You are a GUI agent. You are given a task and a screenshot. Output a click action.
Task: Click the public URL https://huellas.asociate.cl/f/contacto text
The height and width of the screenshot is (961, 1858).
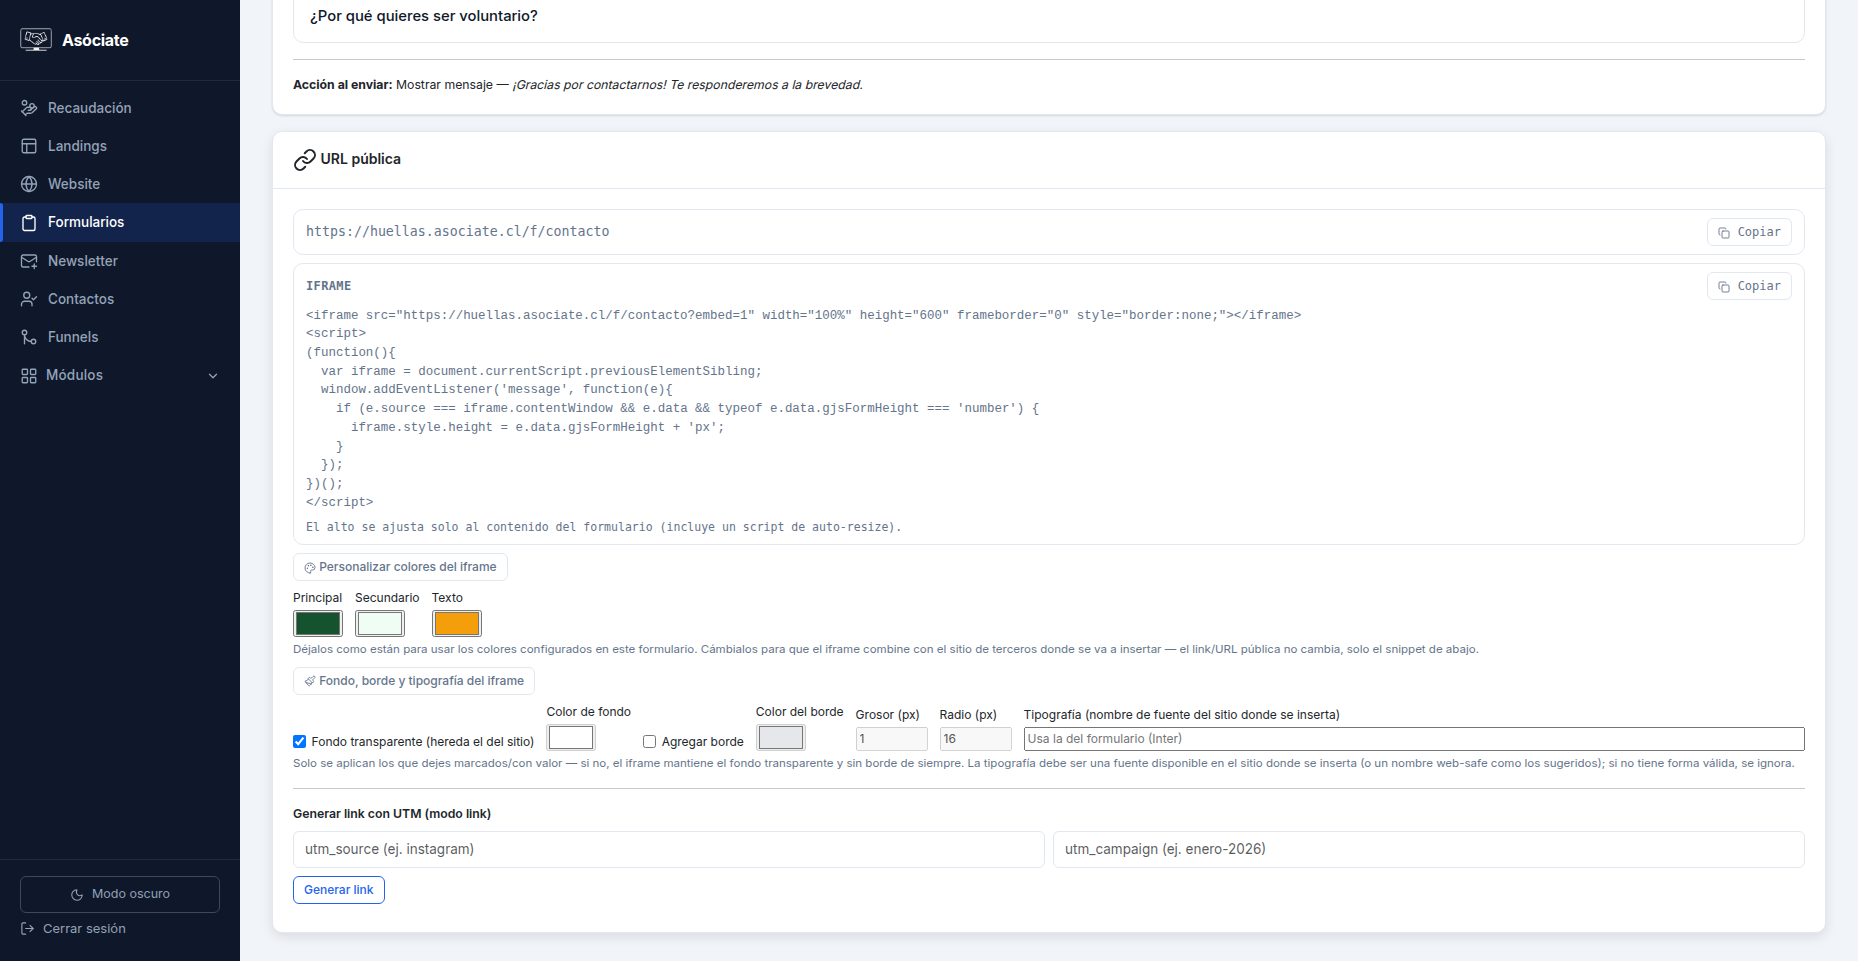pyautogui.click(x=458, y=232)
